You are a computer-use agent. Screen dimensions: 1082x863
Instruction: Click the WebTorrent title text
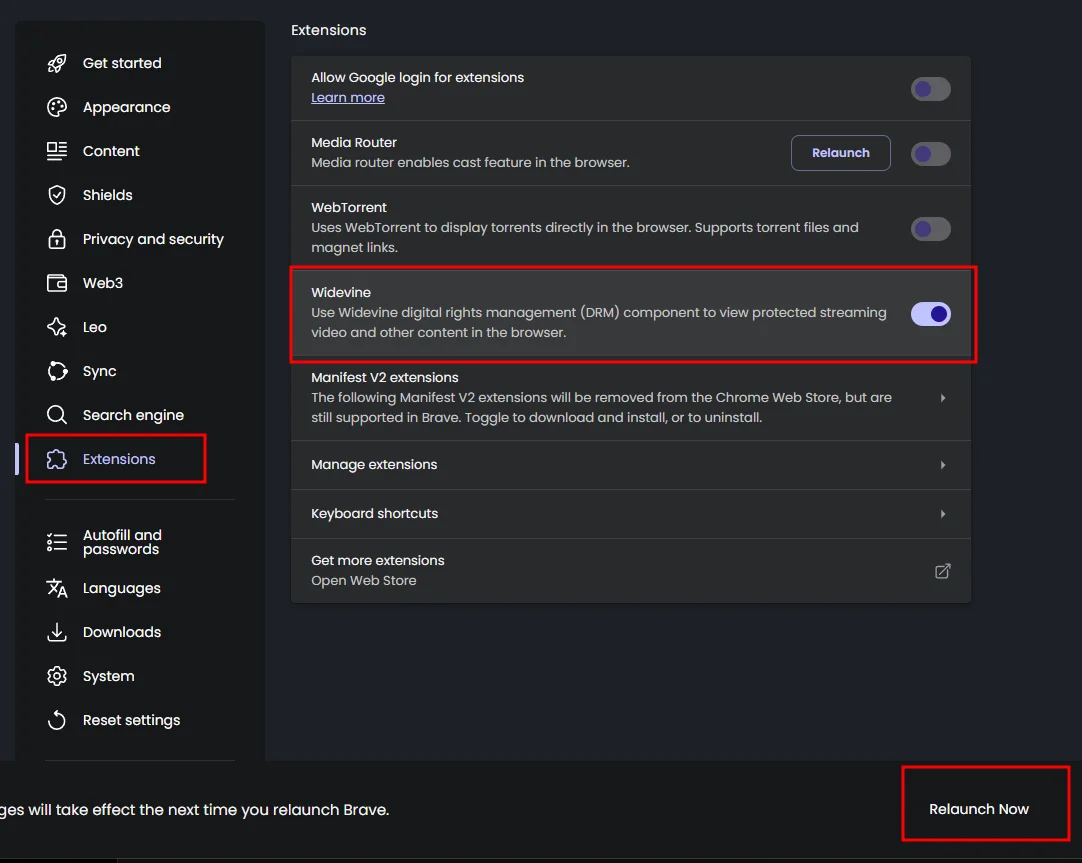(349, 208)
